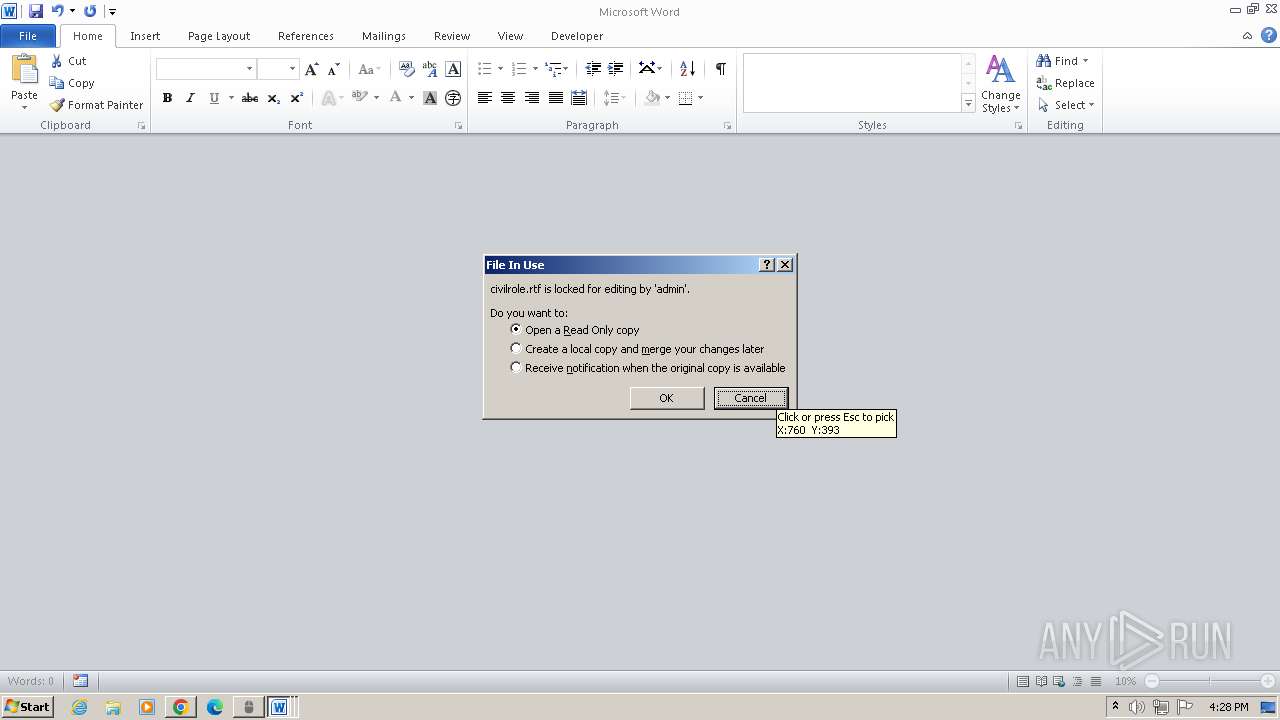Expand the Styles gallery More arrow
The image size is (1280, 720).
point(968,104)
